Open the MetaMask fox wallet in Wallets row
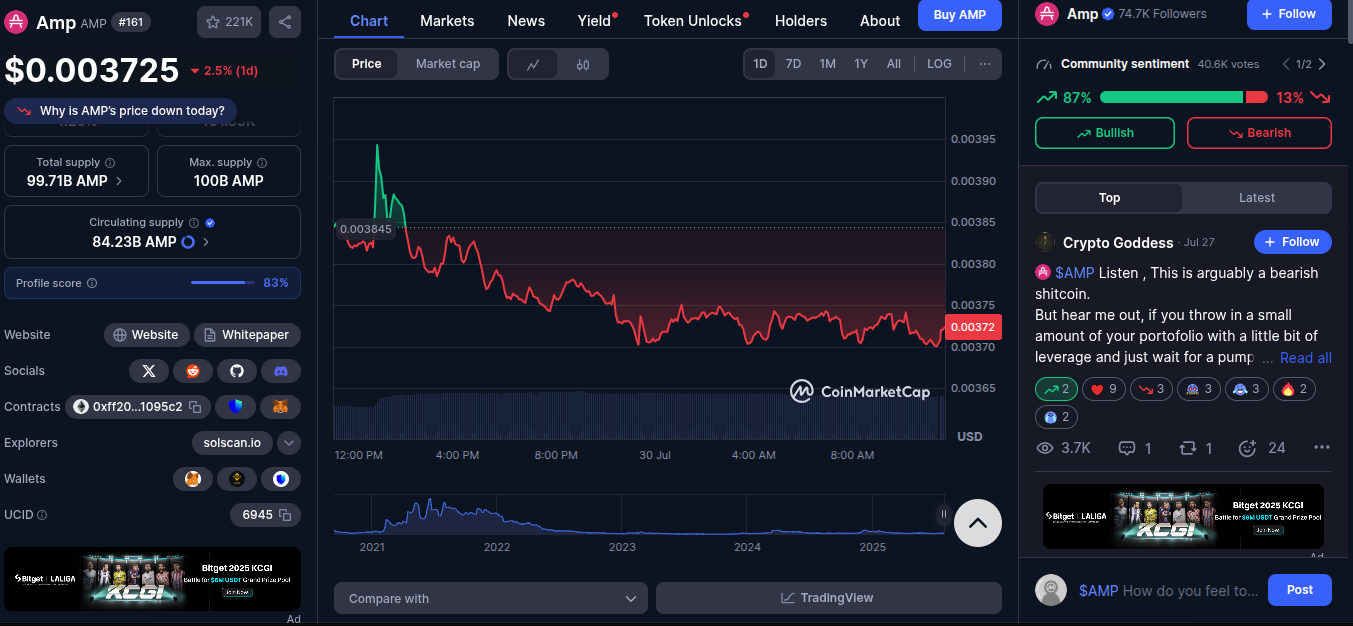 pos(193,479)
